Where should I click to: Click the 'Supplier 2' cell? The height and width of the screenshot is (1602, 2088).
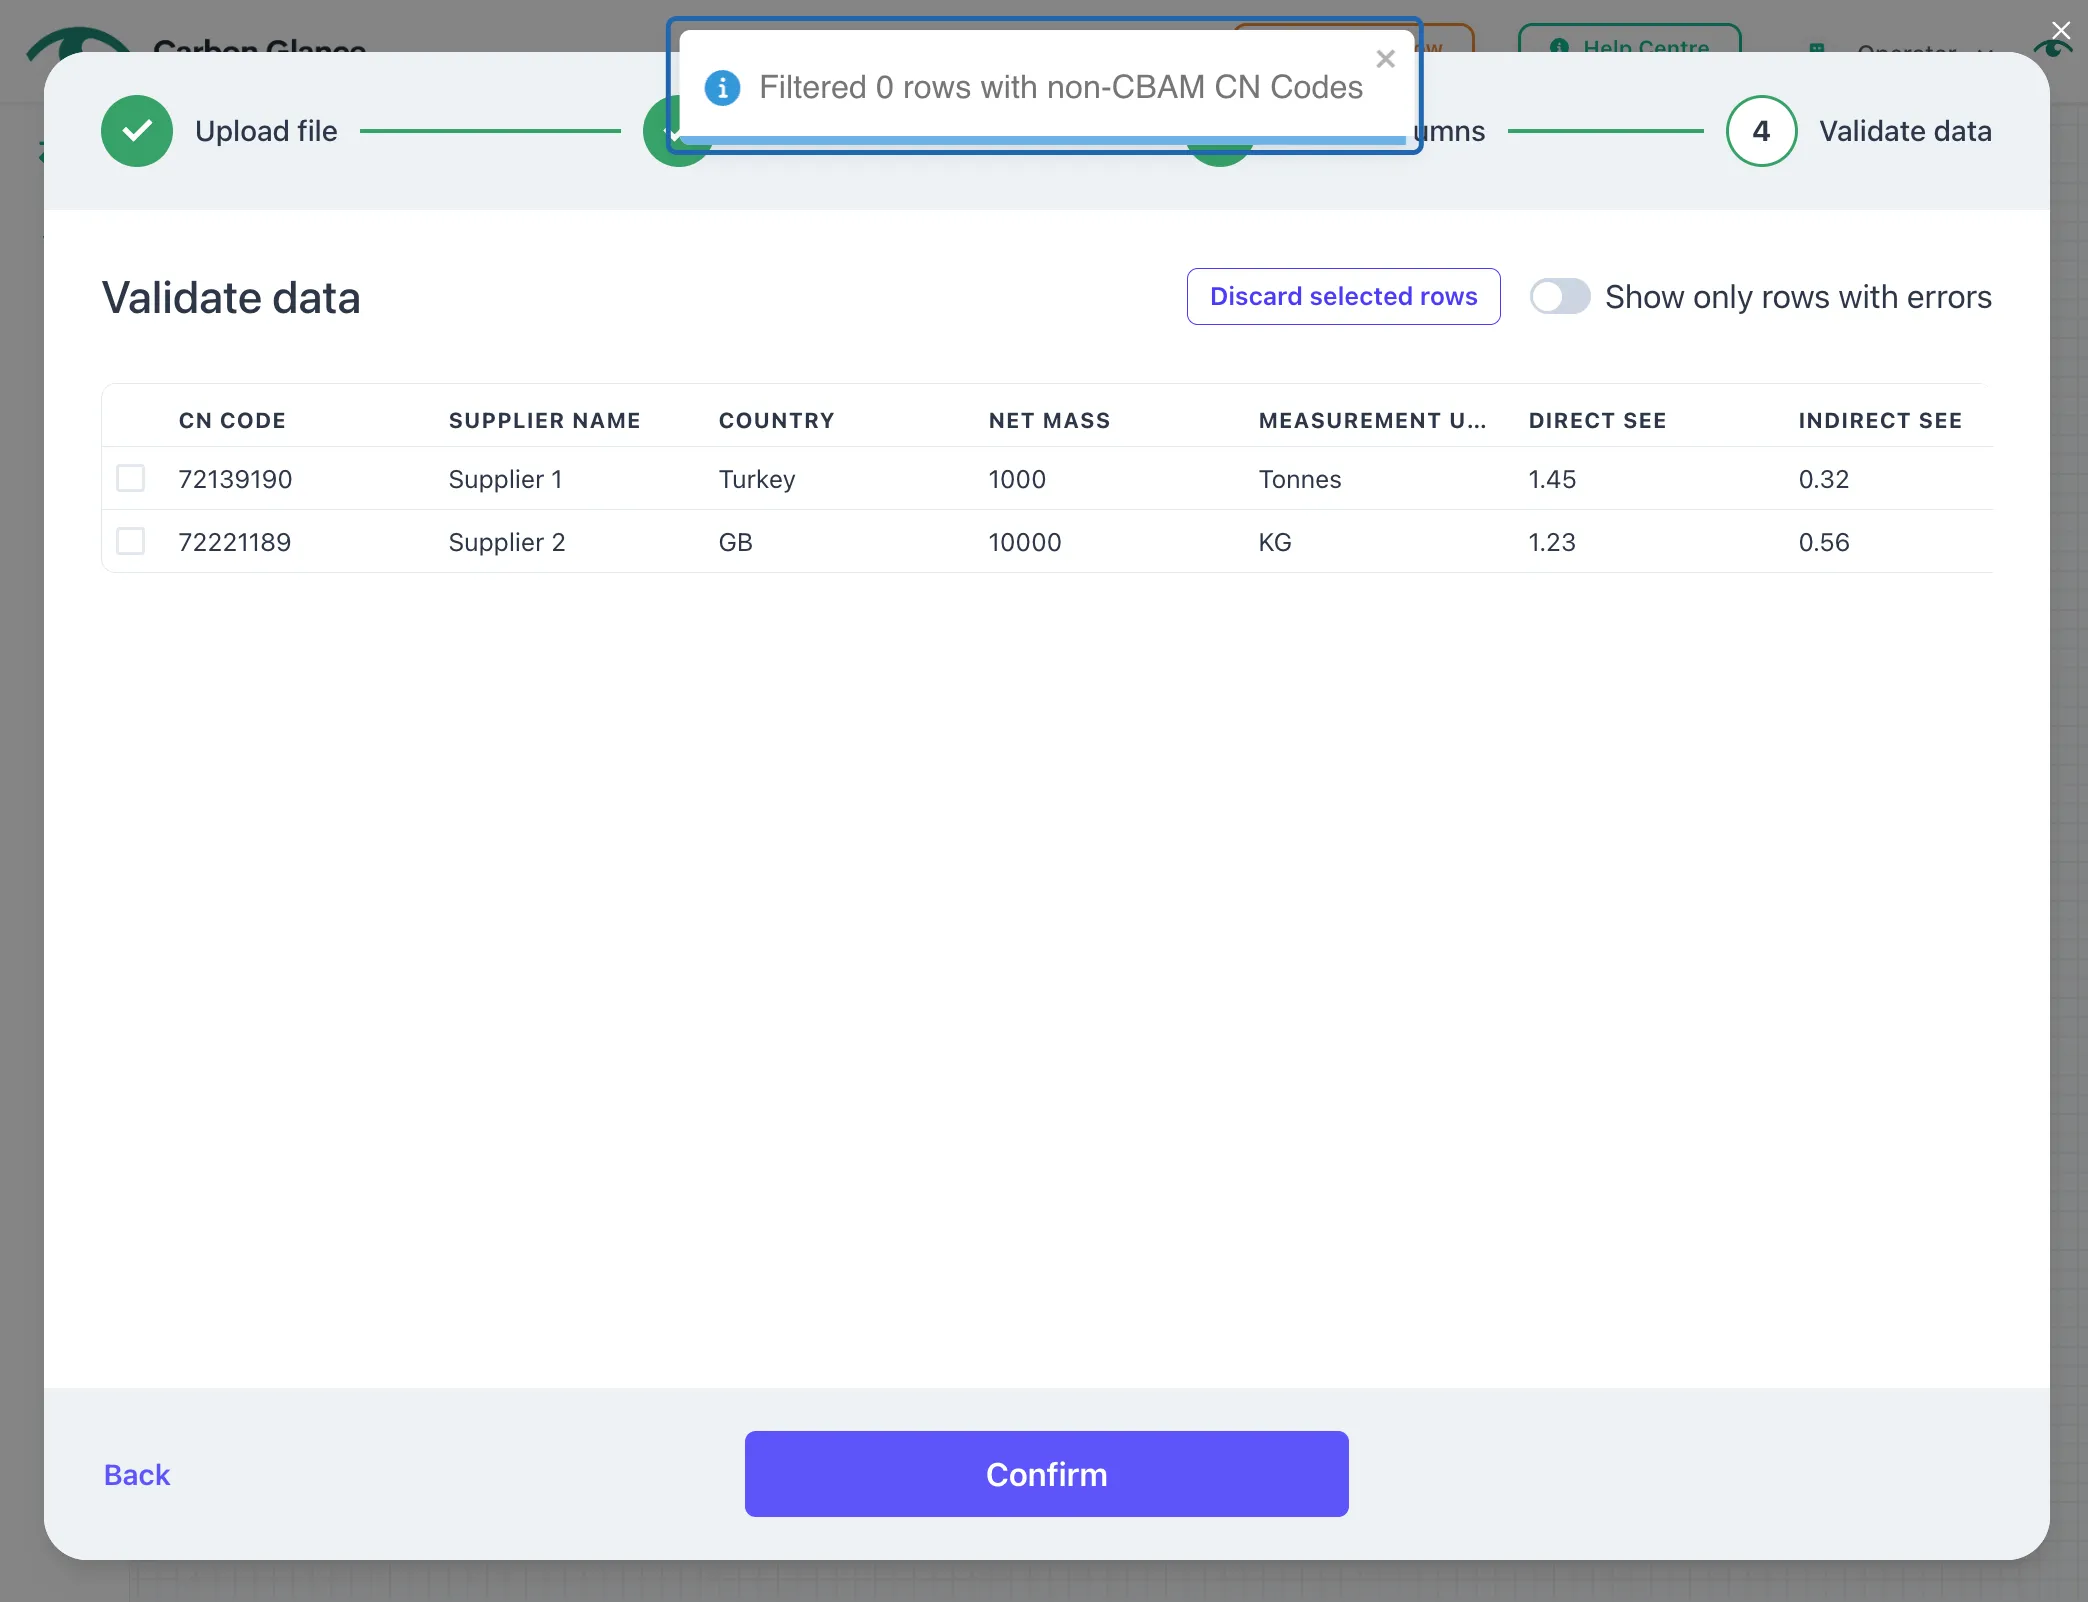[507, 542]
